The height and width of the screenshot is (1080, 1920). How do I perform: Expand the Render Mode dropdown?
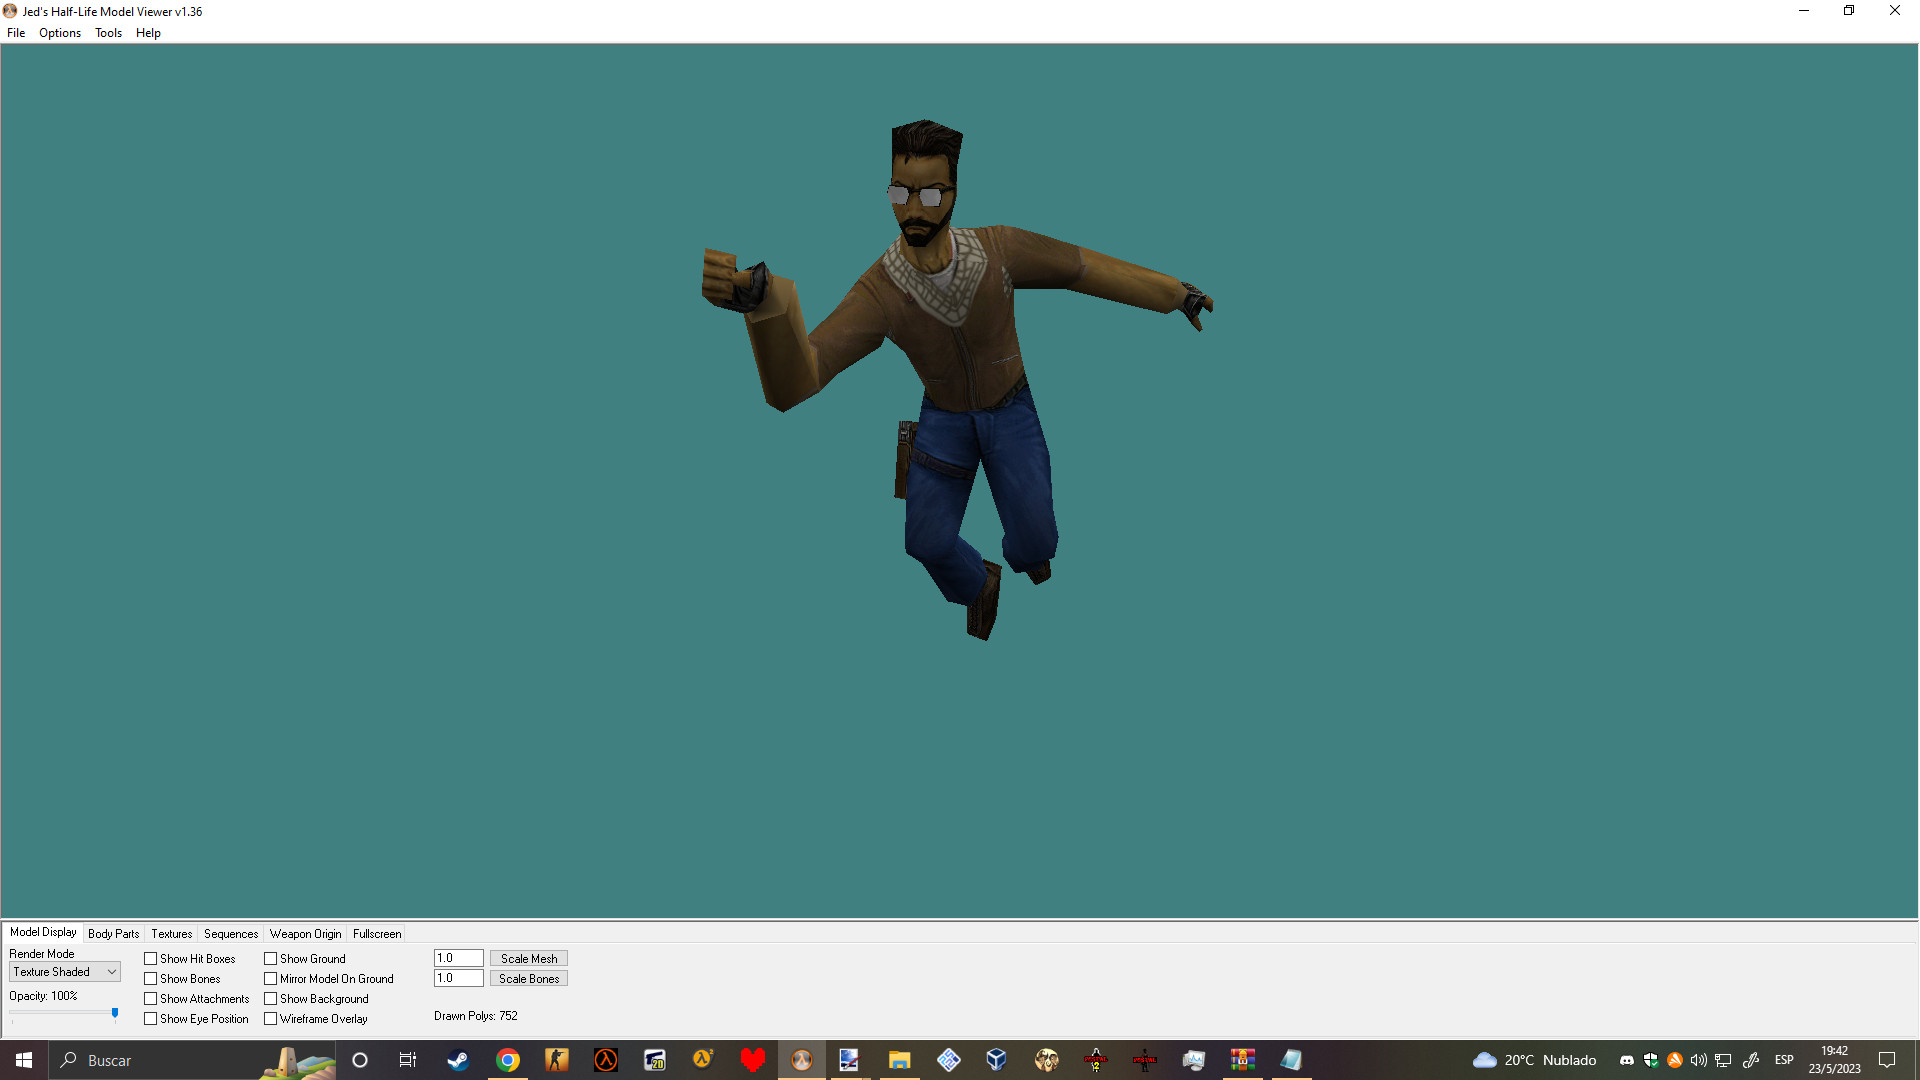[x=65, y=972]
